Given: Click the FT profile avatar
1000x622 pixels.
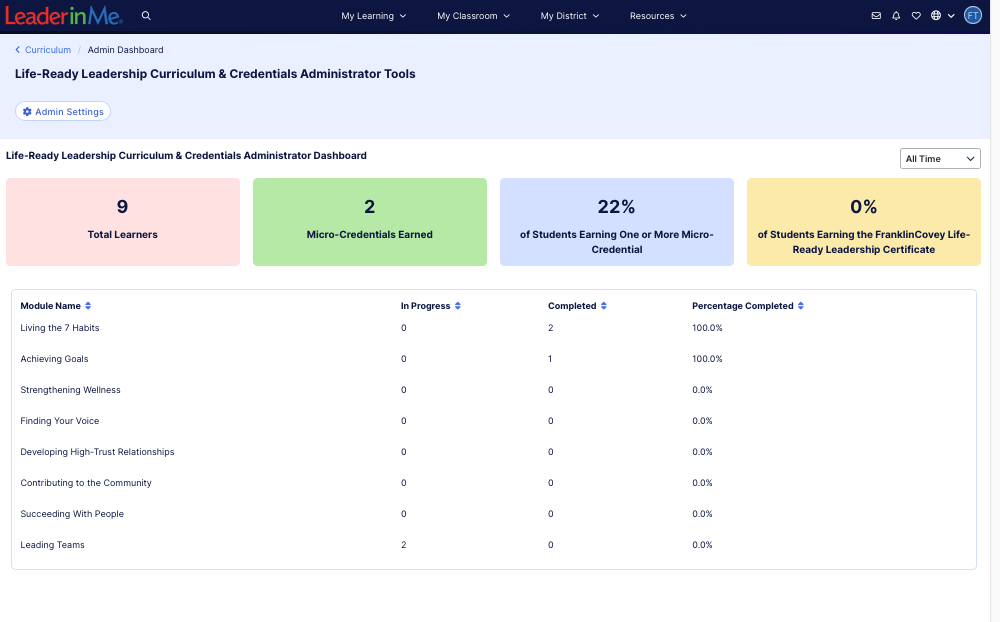Looking at the screenshot, I should (x=972, y=15).
